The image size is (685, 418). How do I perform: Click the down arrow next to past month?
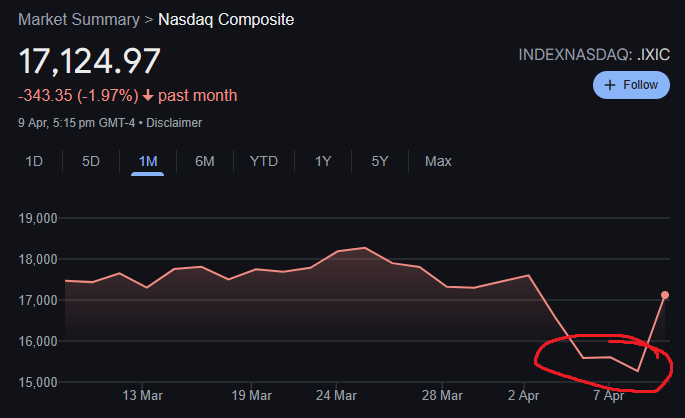click(x=148, y=96)
